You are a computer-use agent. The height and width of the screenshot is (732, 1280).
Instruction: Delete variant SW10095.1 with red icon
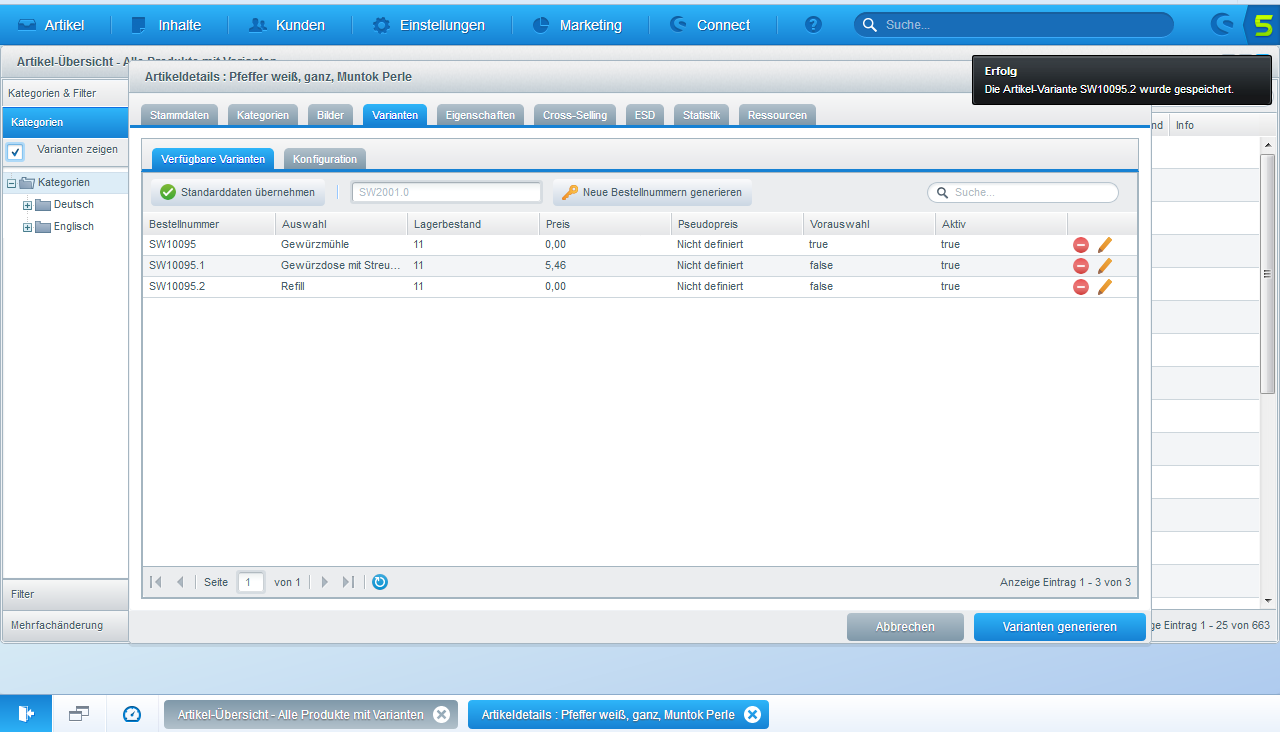tap(1080, 266)
